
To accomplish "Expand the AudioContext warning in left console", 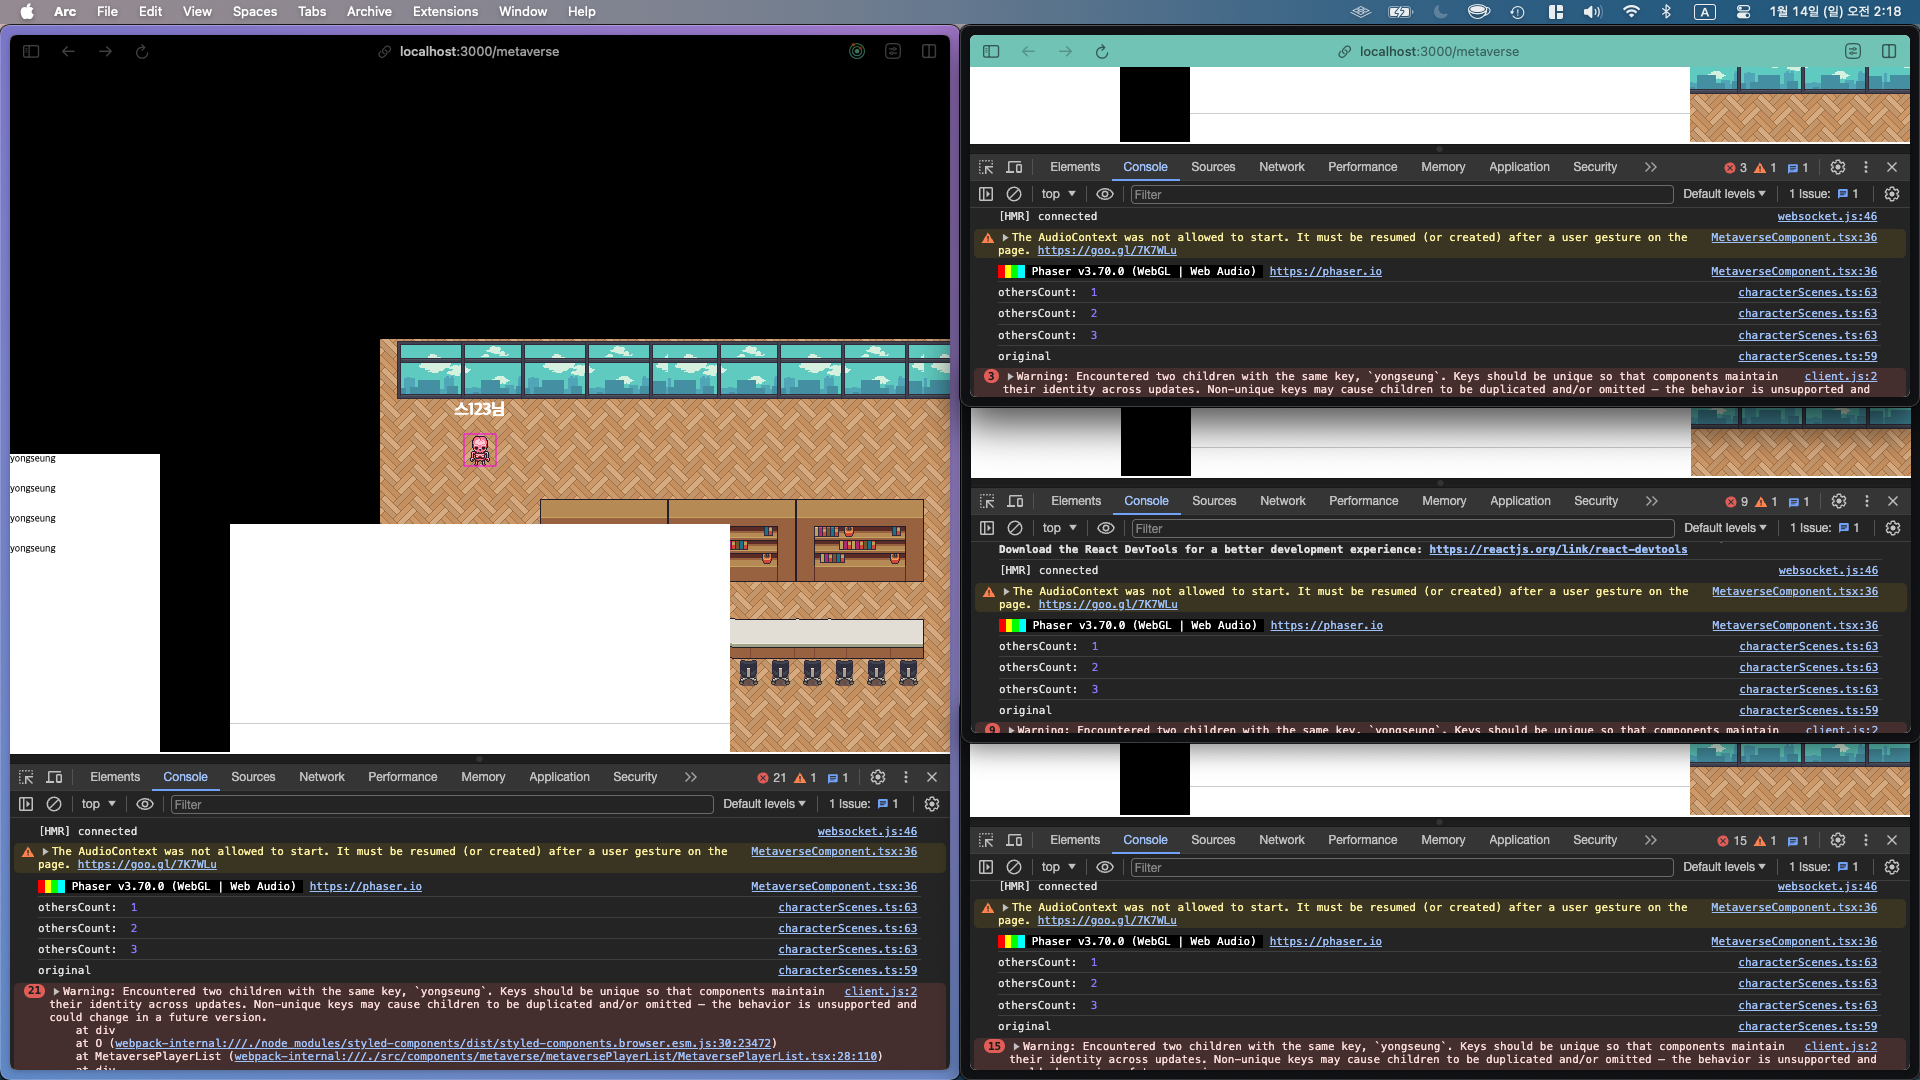I will click(x=45, y=852).
